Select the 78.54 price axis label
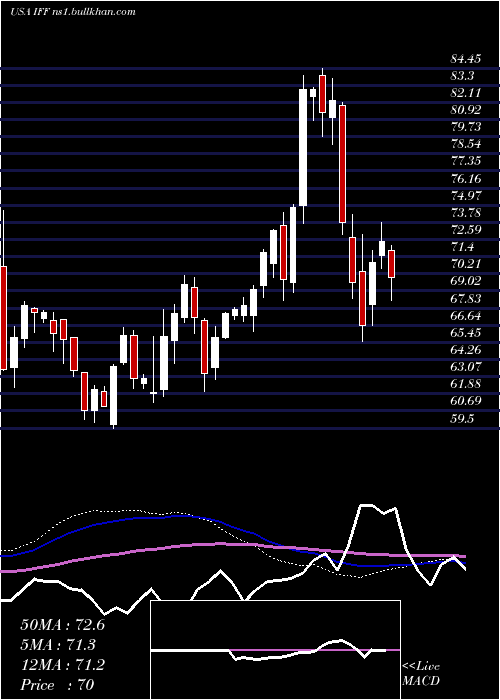500x700 pixels. 466,145
